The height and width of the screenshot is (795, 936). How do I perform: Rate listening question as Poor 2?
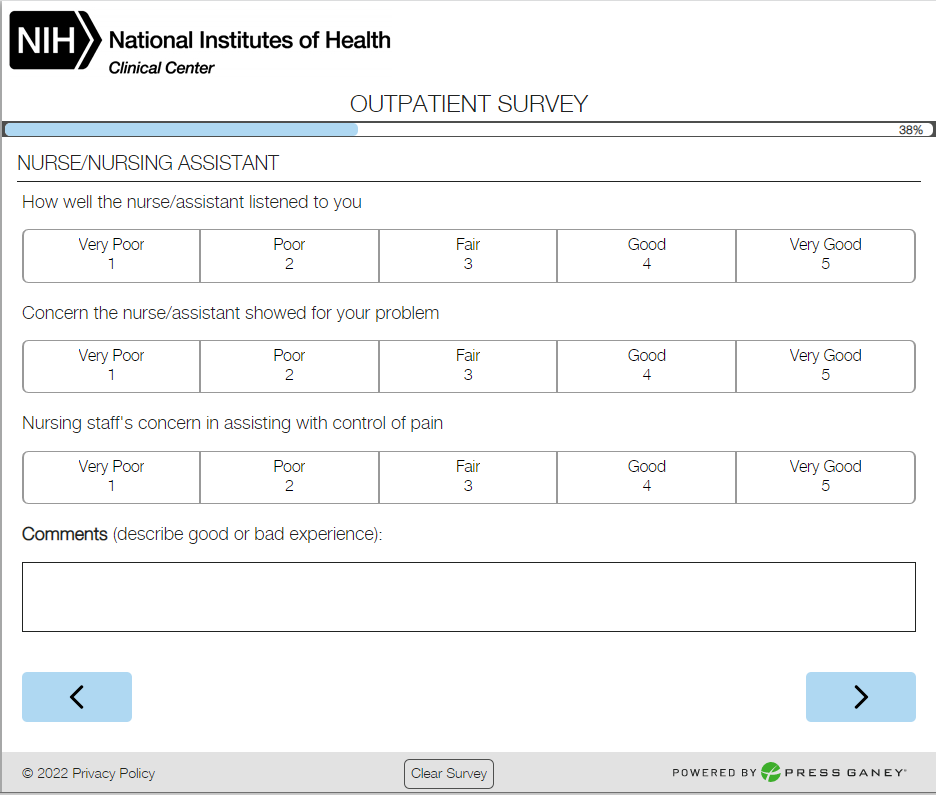coord(289,255)
